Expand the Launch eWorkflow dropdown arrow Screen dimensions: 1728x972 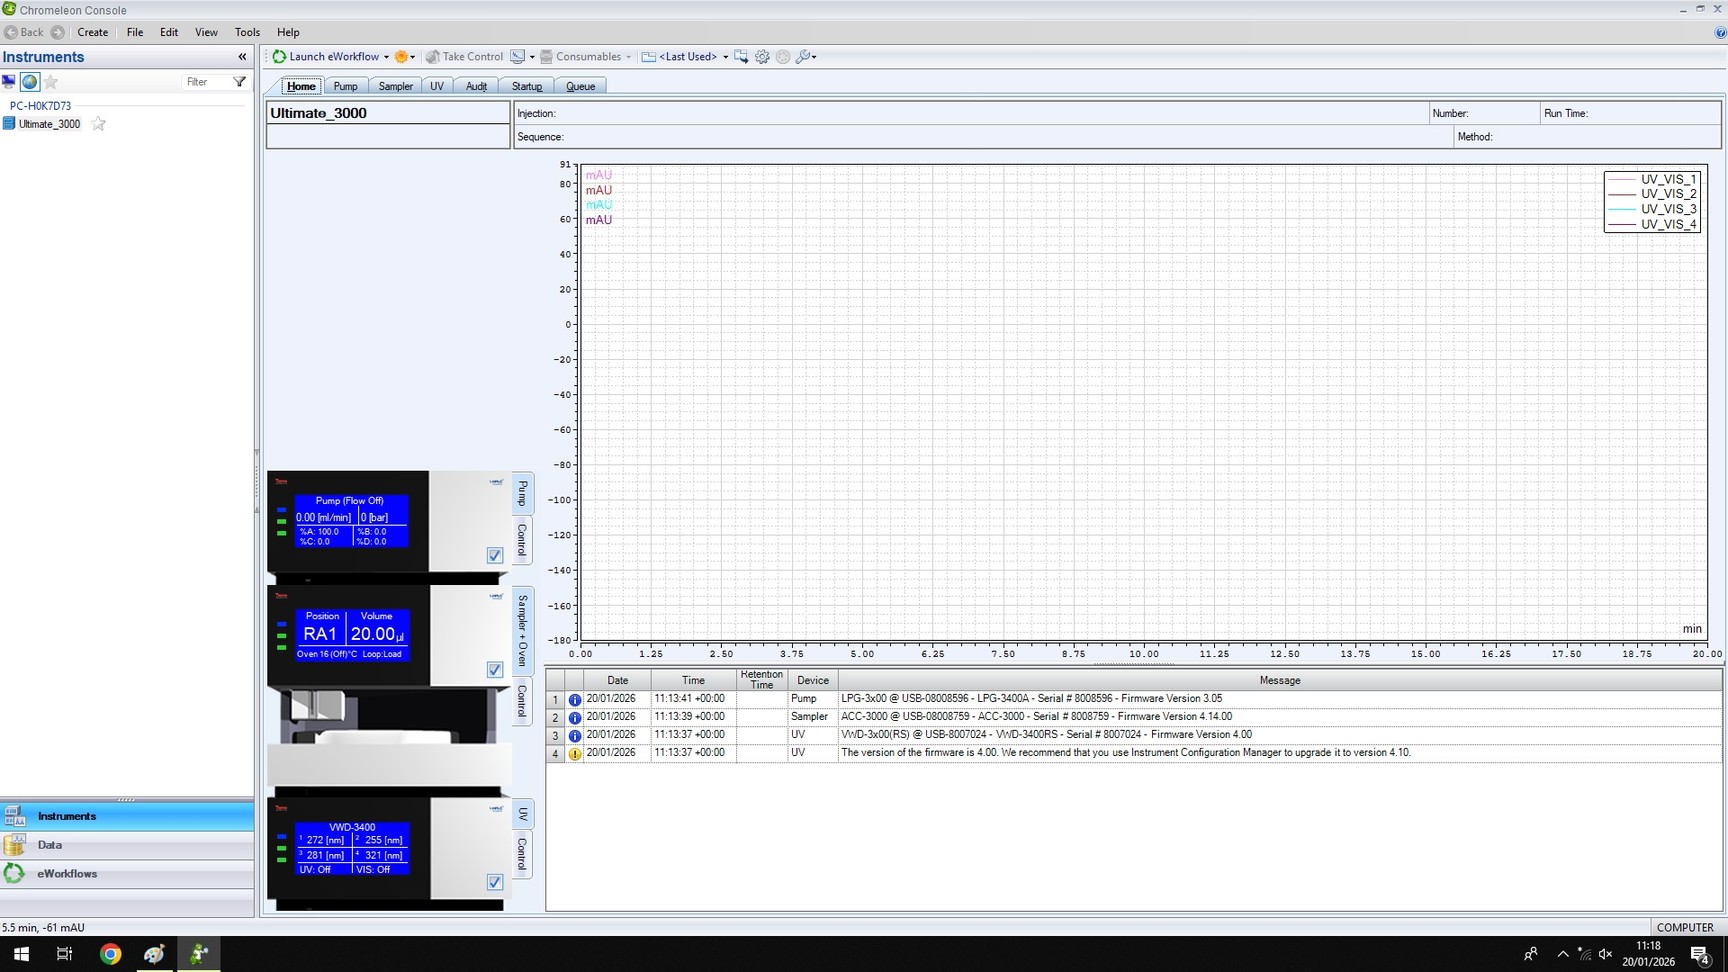click(x=386, y=57)
